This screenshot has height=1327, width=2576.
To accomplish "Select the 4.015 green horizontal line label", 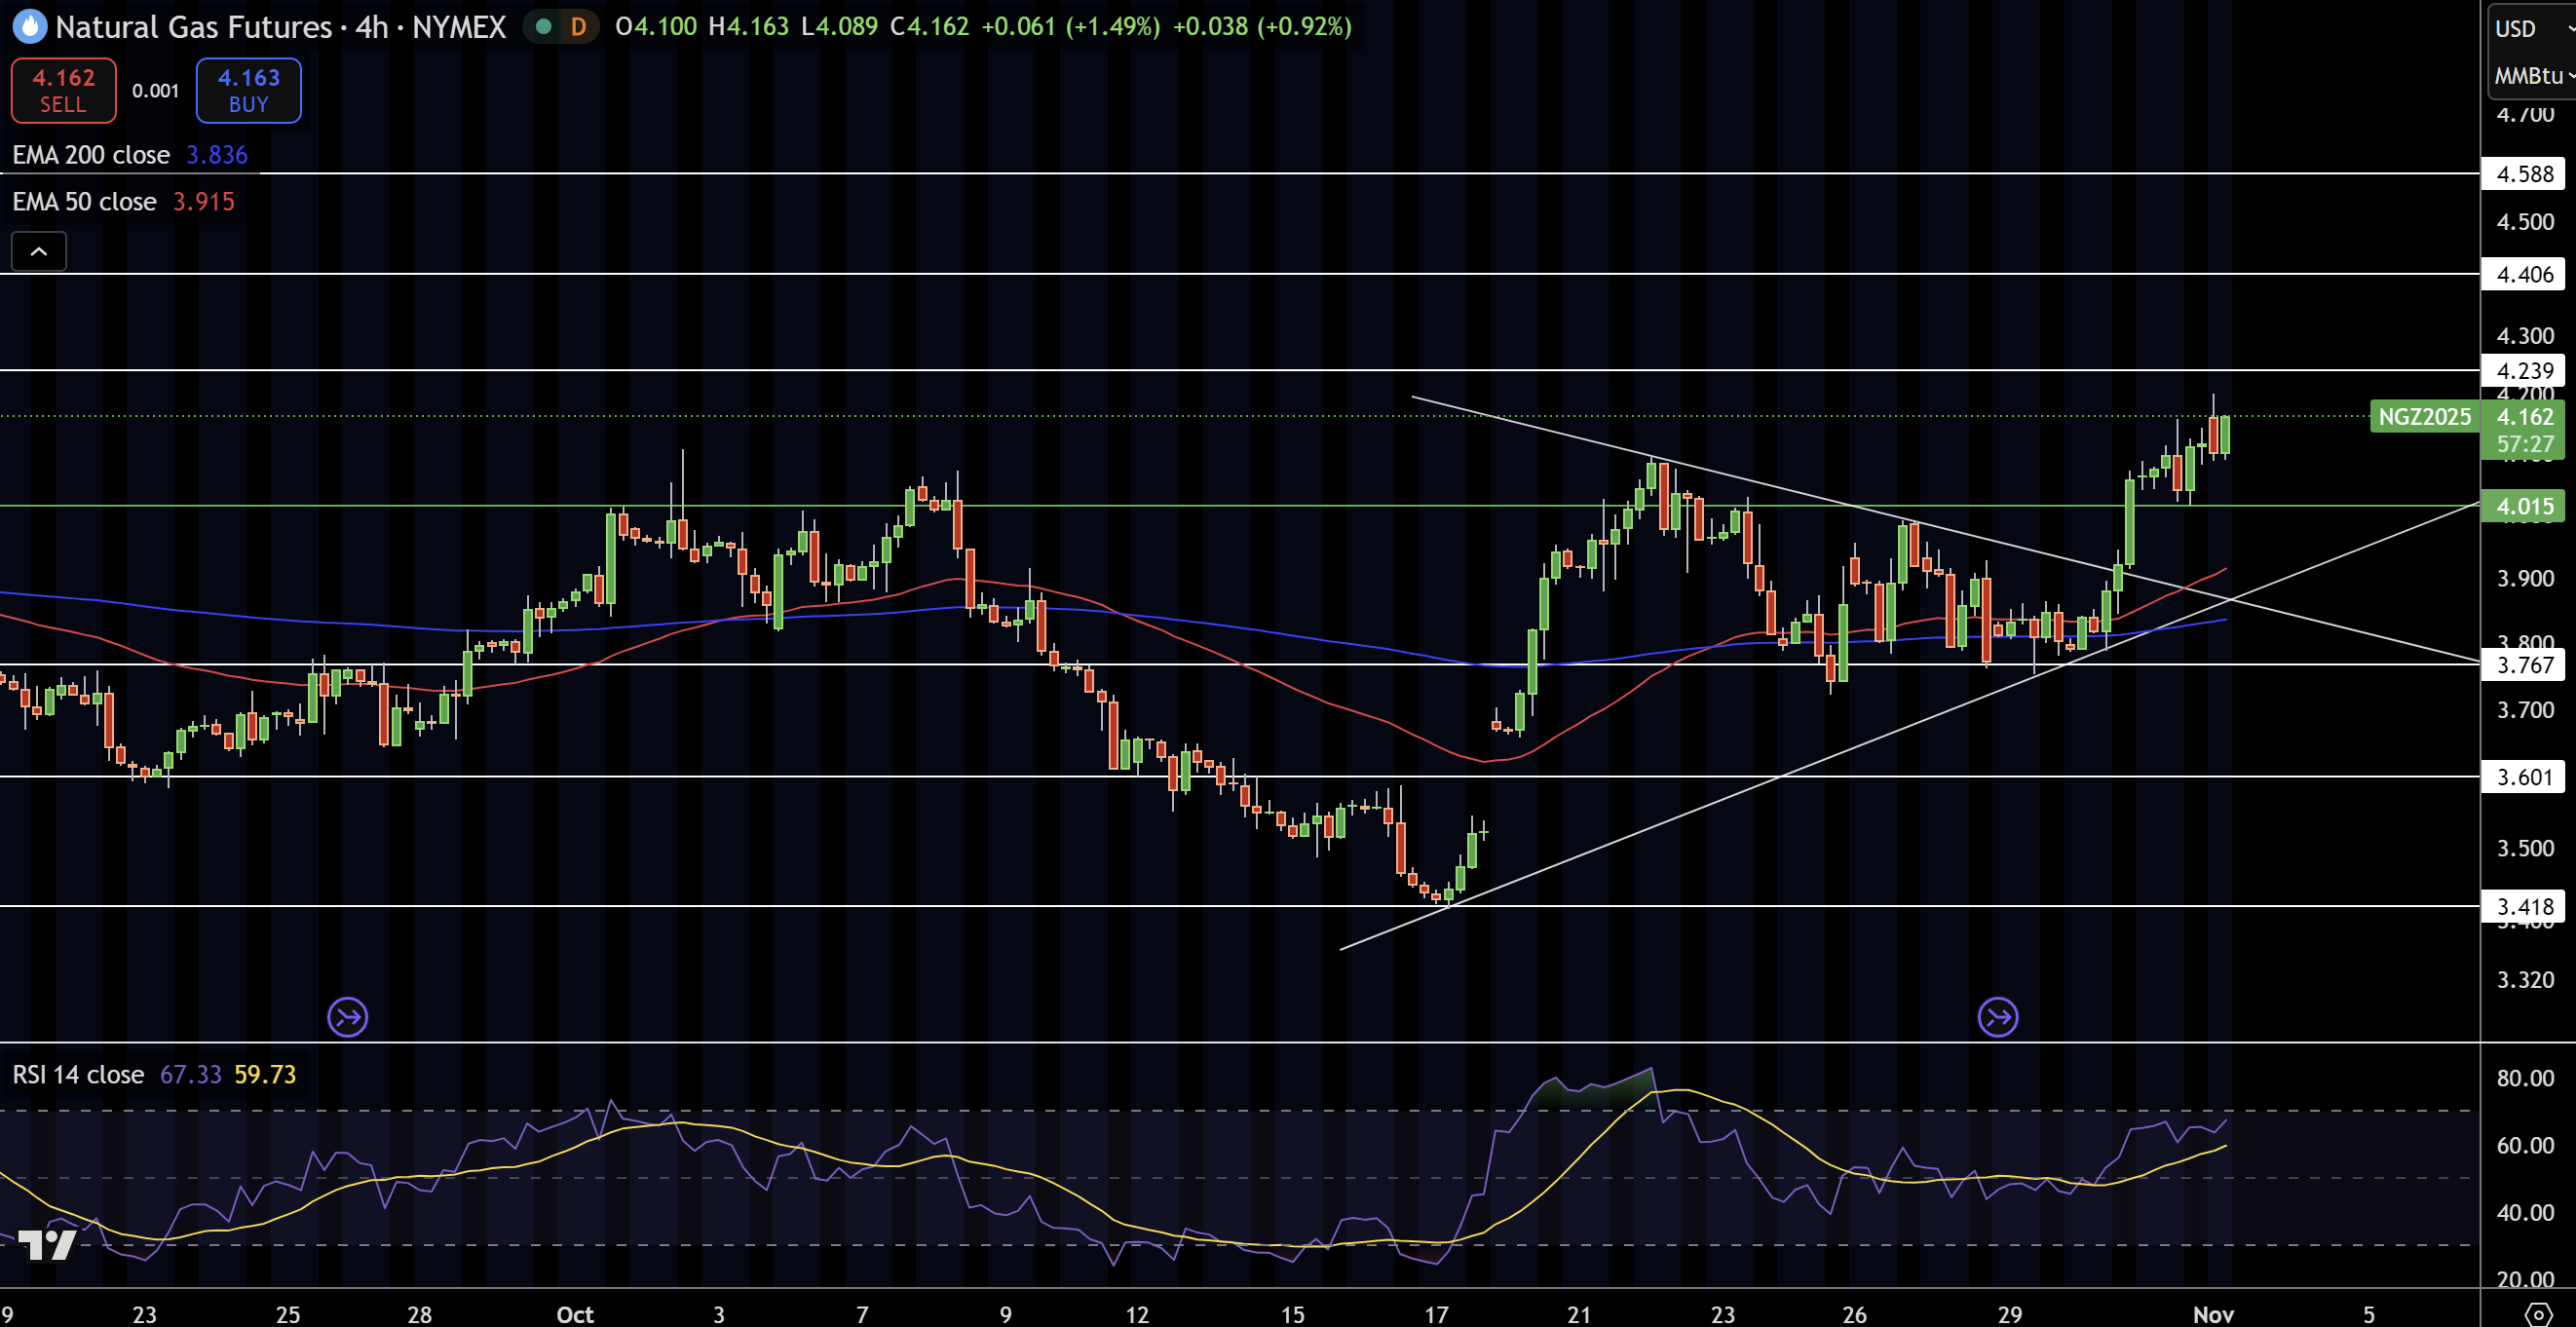I will click(2524, 506).
